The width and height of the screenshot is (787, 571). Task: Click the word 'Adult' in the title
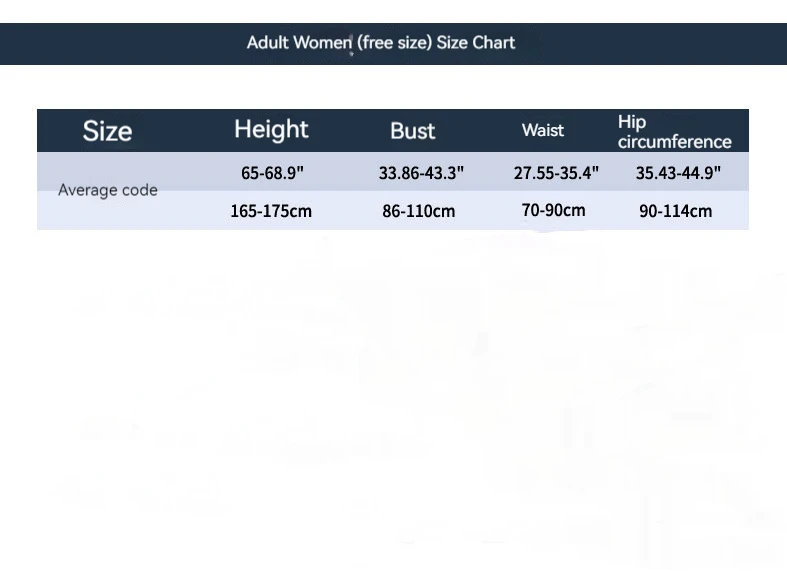click(x=267, y=43)
